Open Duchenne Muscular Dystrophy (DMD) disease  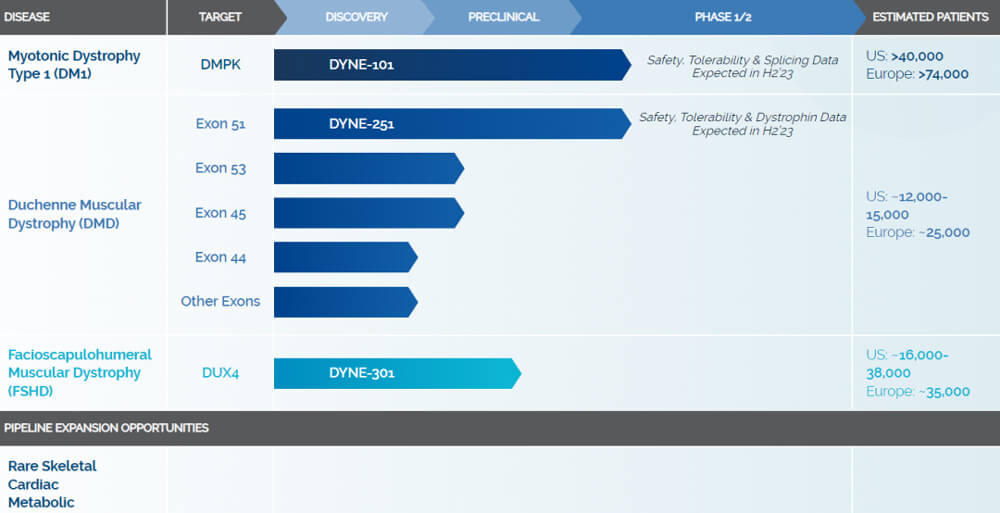pos(74,214)
